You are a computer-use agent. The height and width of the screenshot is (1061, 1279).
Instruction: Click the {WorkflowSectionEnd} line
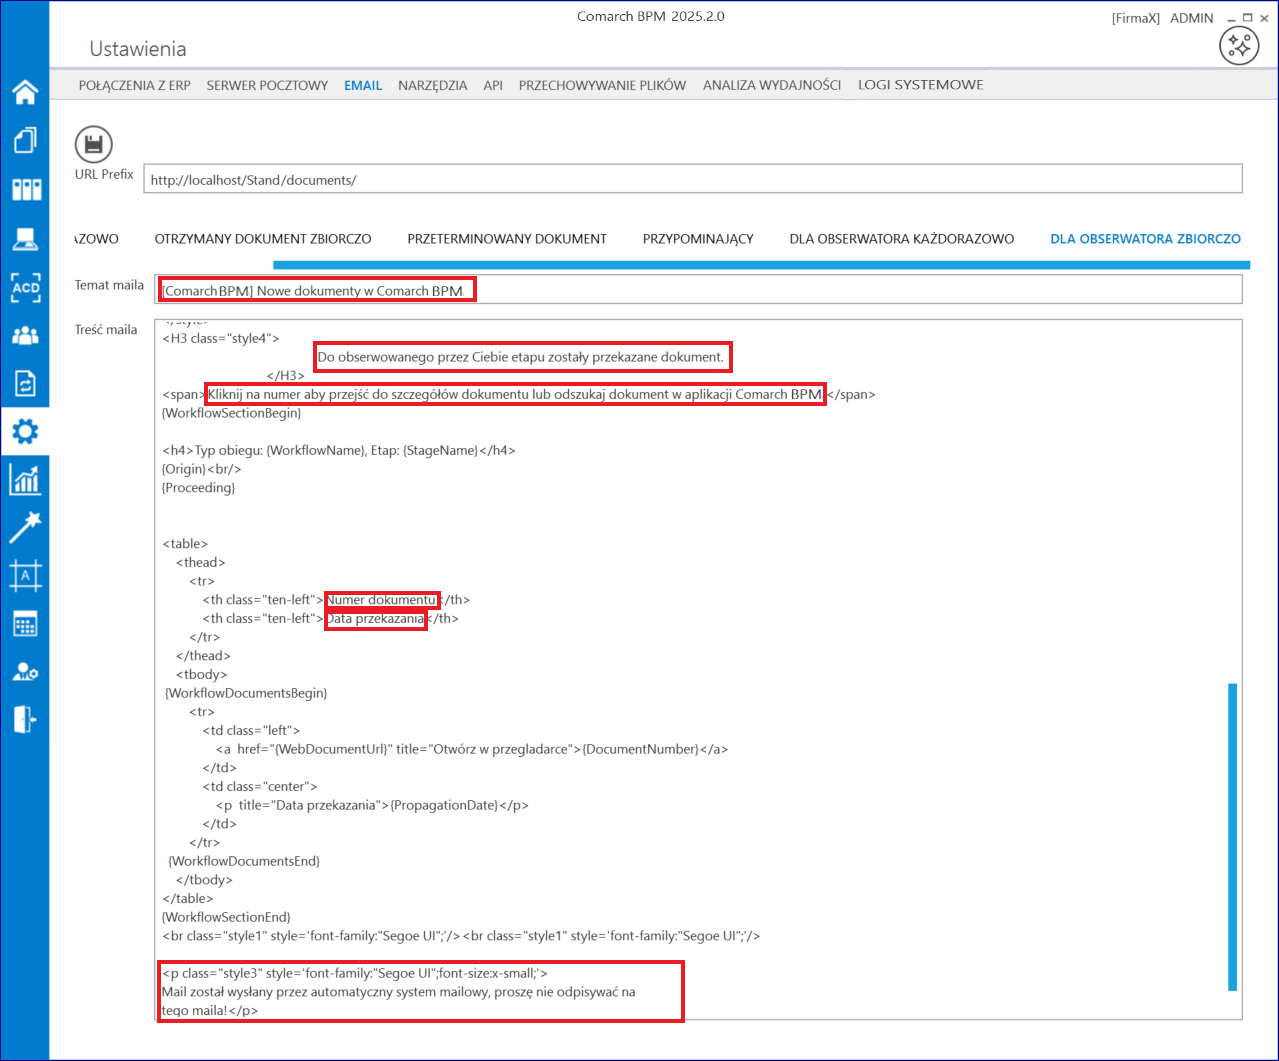point(227,917)
